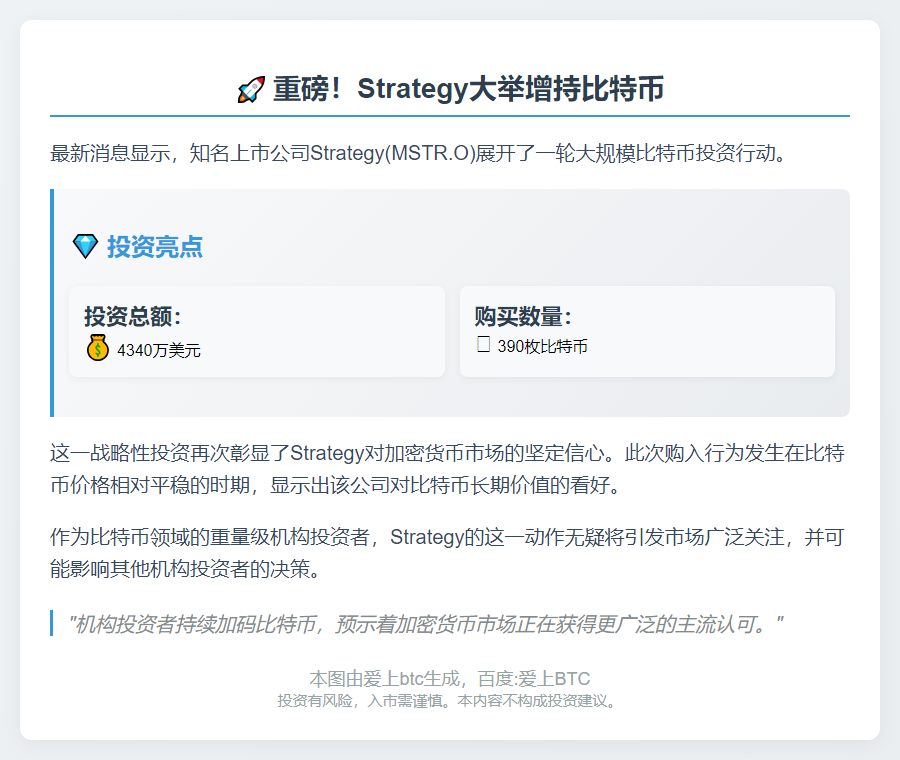Click the 投资亮点 section heading
The width and height of the screenshot is (900, 760).
(x=155, y=247)
